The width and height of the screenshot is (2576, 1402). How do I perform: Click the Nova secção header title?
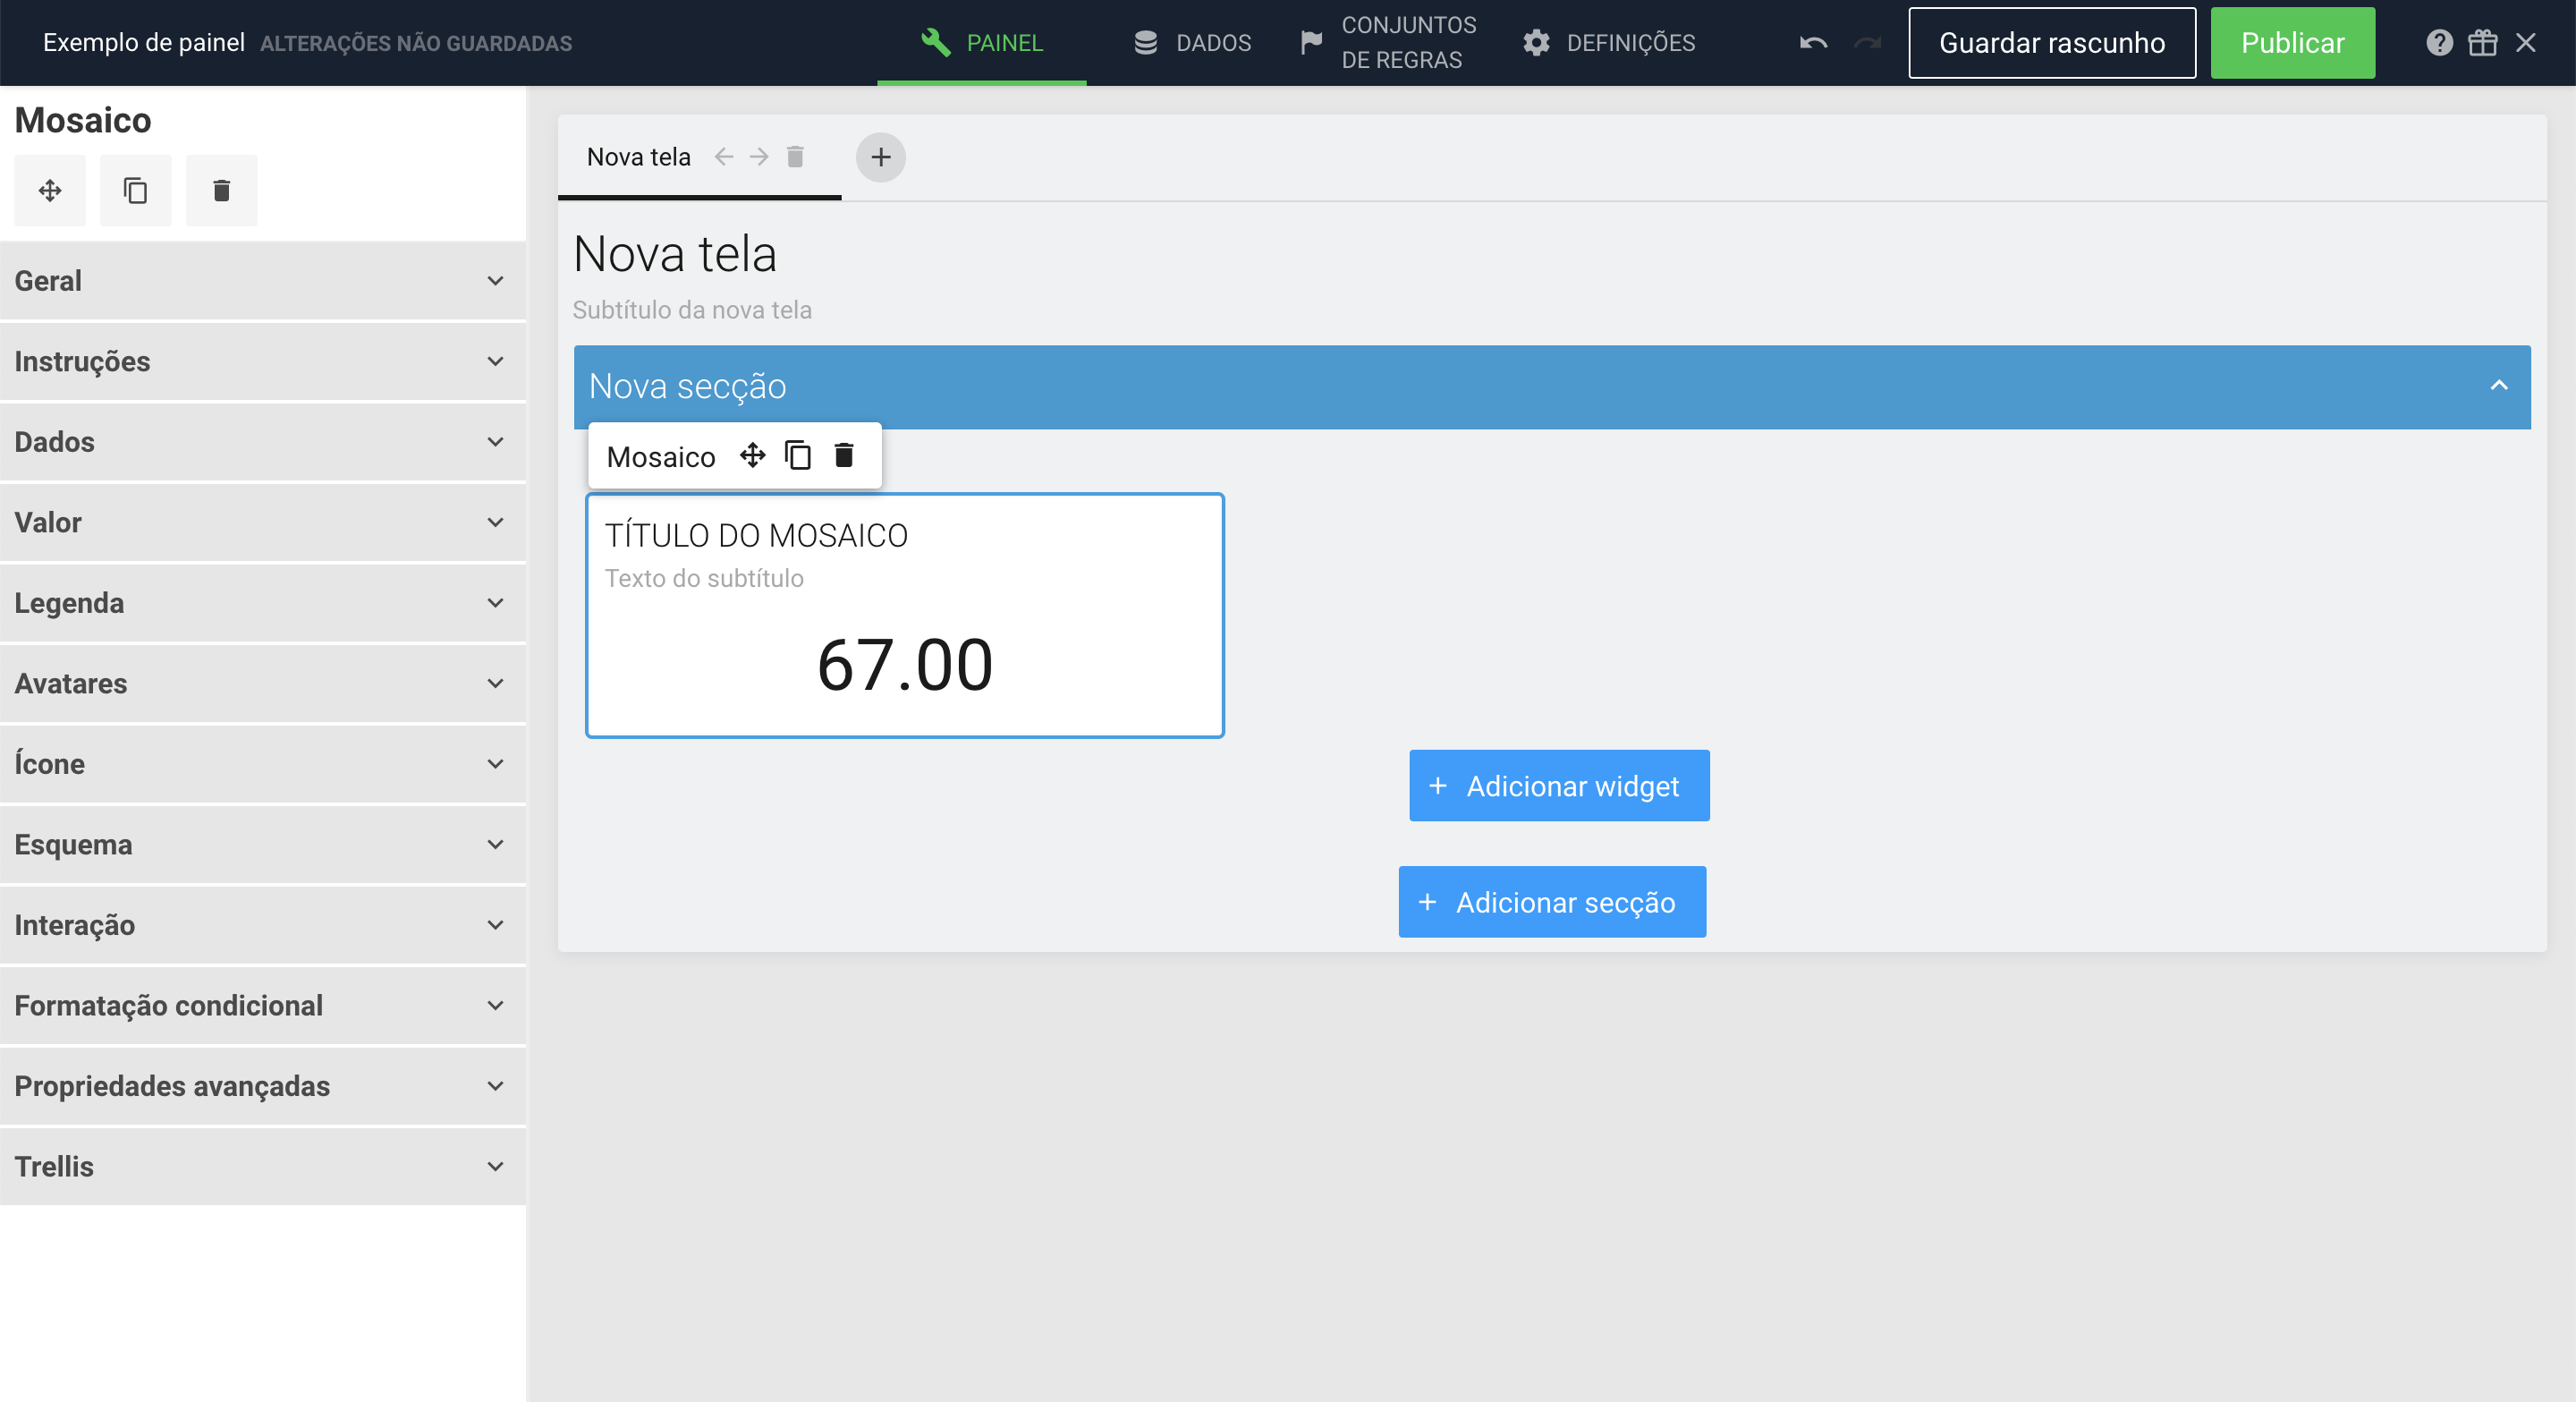688,387
